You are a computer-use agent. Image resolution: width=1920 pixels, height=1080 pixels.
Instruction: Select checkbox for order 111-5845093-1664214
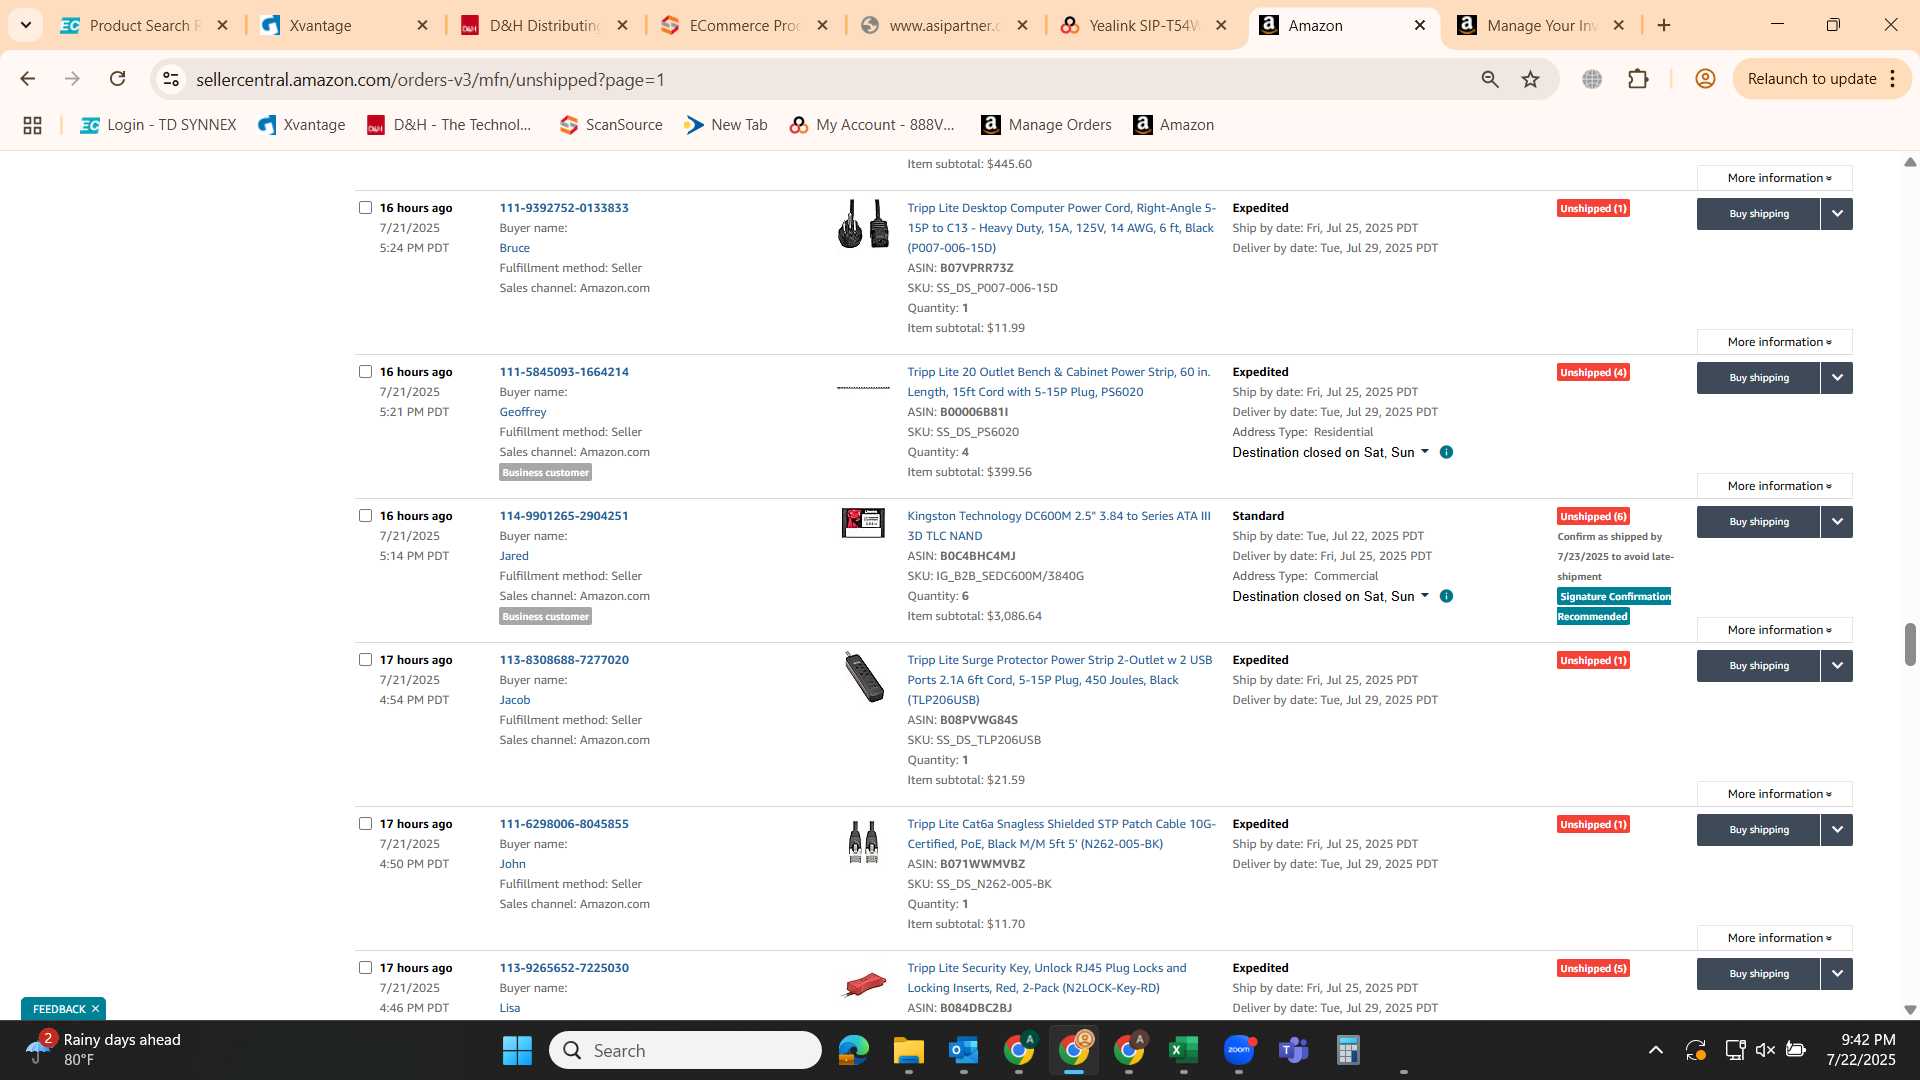point(365,372)
